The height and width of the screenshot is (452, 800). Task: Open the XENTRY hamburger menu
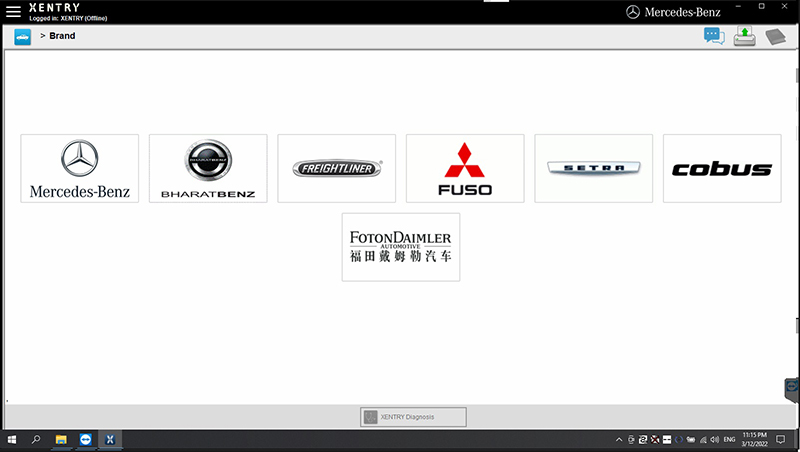tap(13, 11)
